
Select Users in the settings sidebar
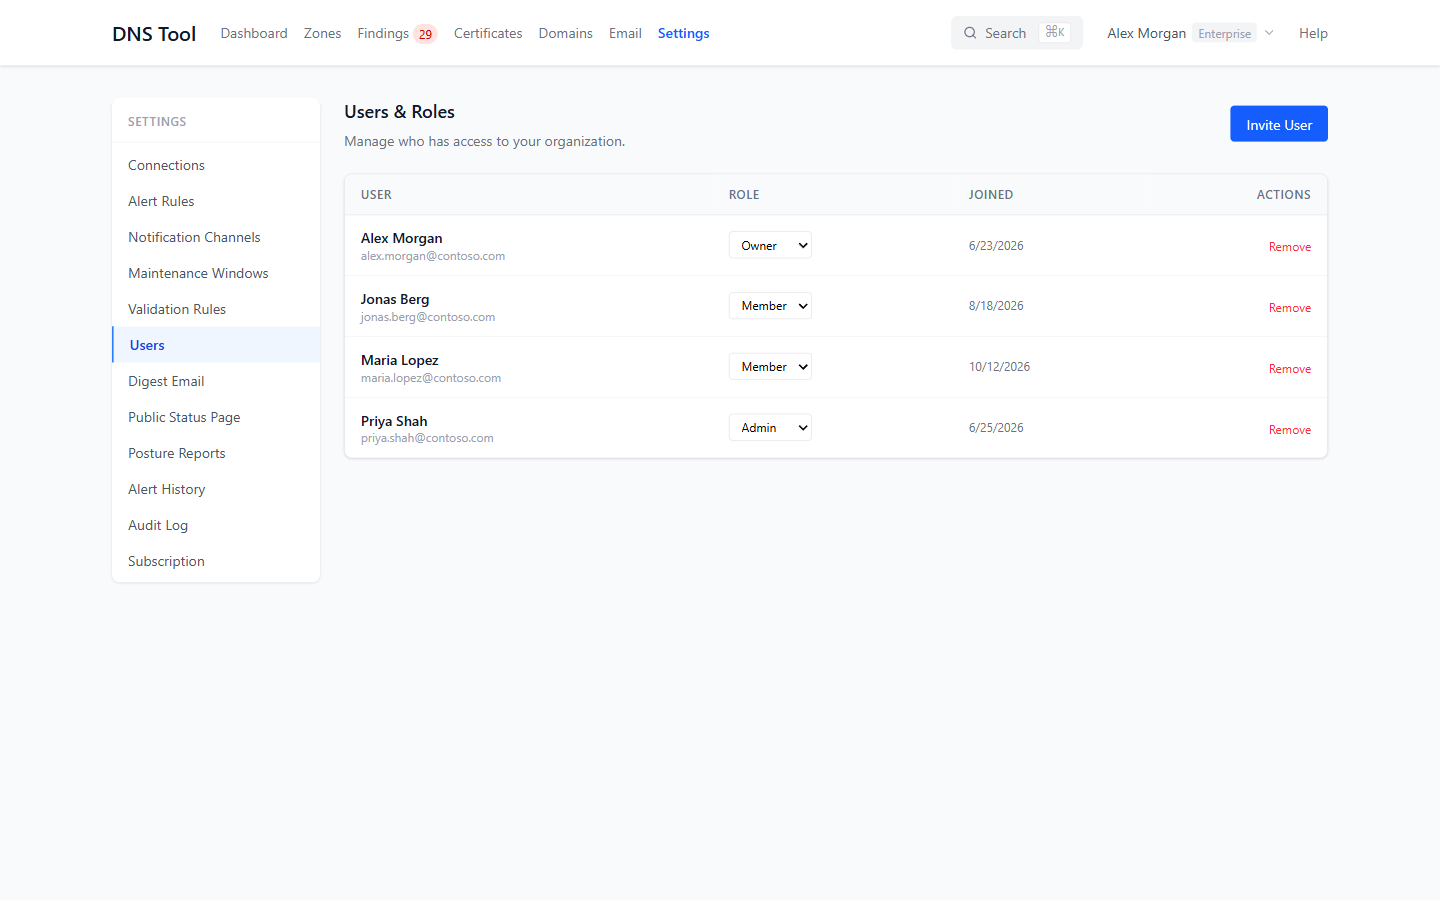click(x=216, y=345)
